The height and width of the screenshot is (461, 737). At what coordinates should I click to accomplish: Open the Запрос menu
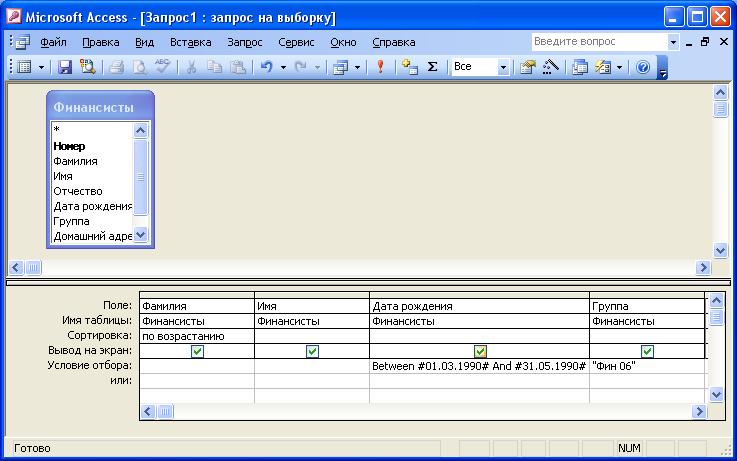244,42
